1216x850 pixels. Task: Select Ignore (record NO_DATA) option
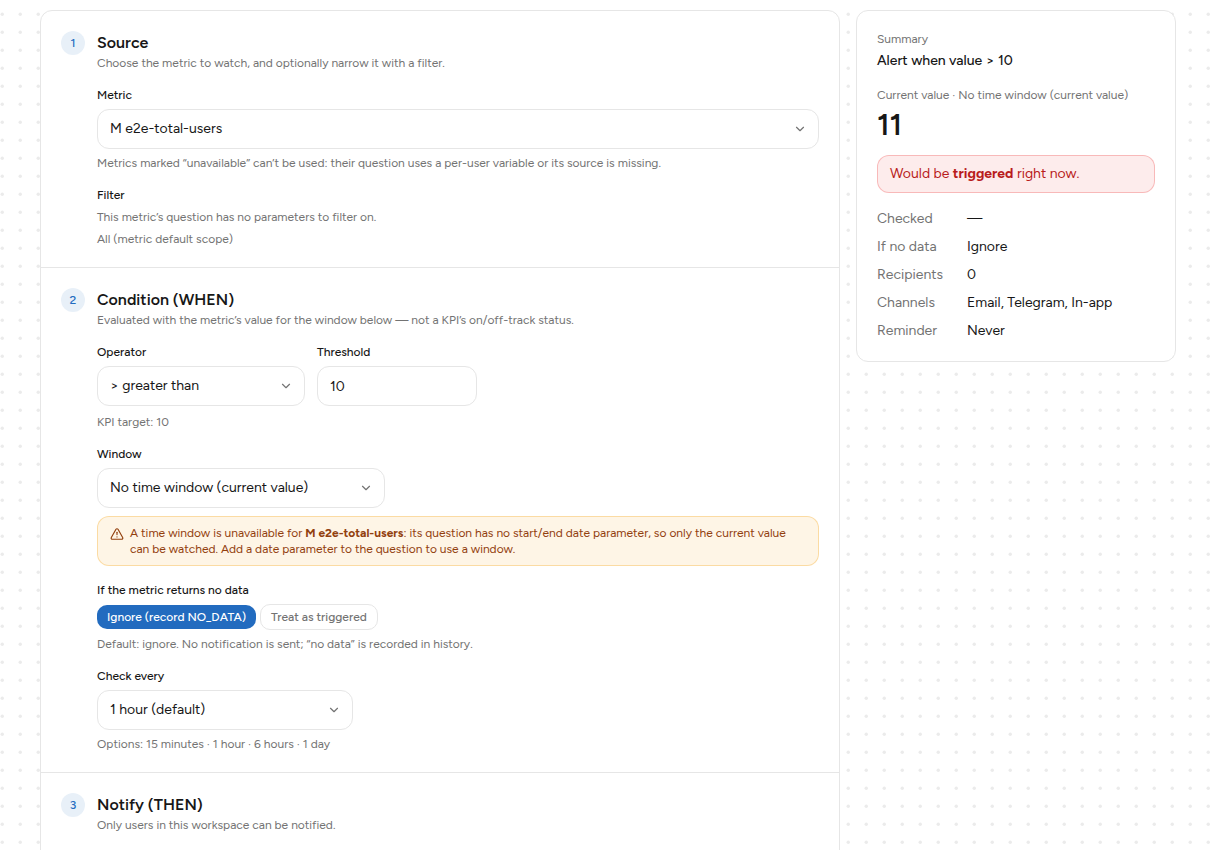(176, 617)
